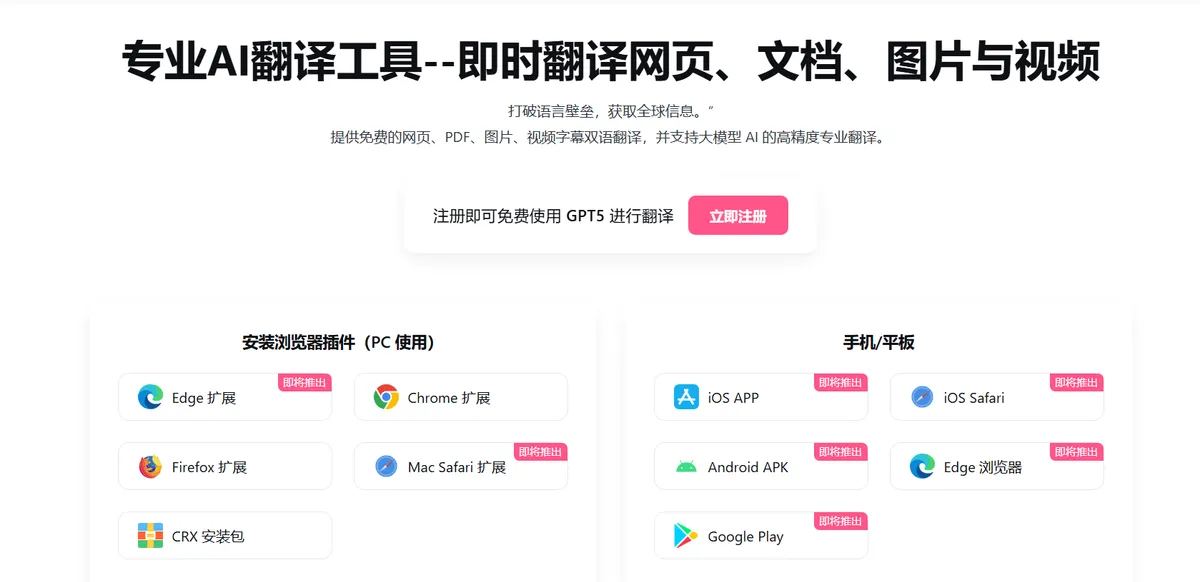
Task: Click the iOS Safari compass icon
Action: pos(922,397)
